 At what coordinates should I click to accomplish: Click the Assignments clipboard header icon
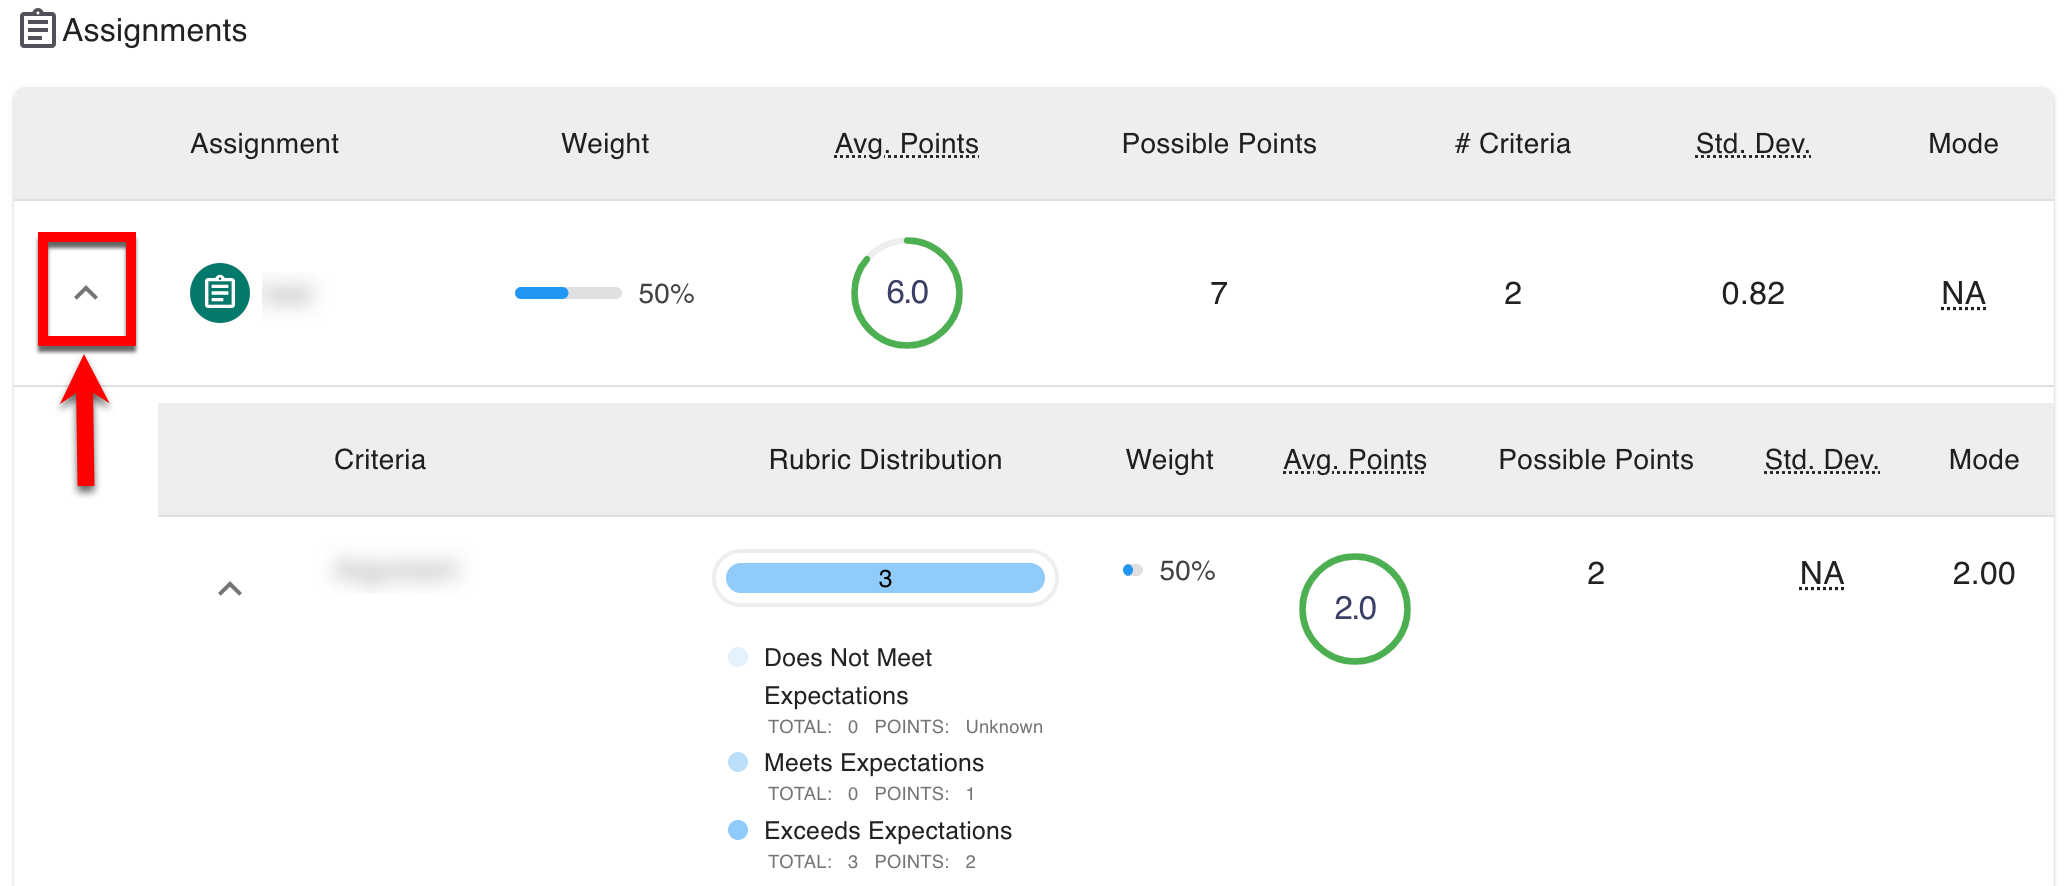pos(37,29)
